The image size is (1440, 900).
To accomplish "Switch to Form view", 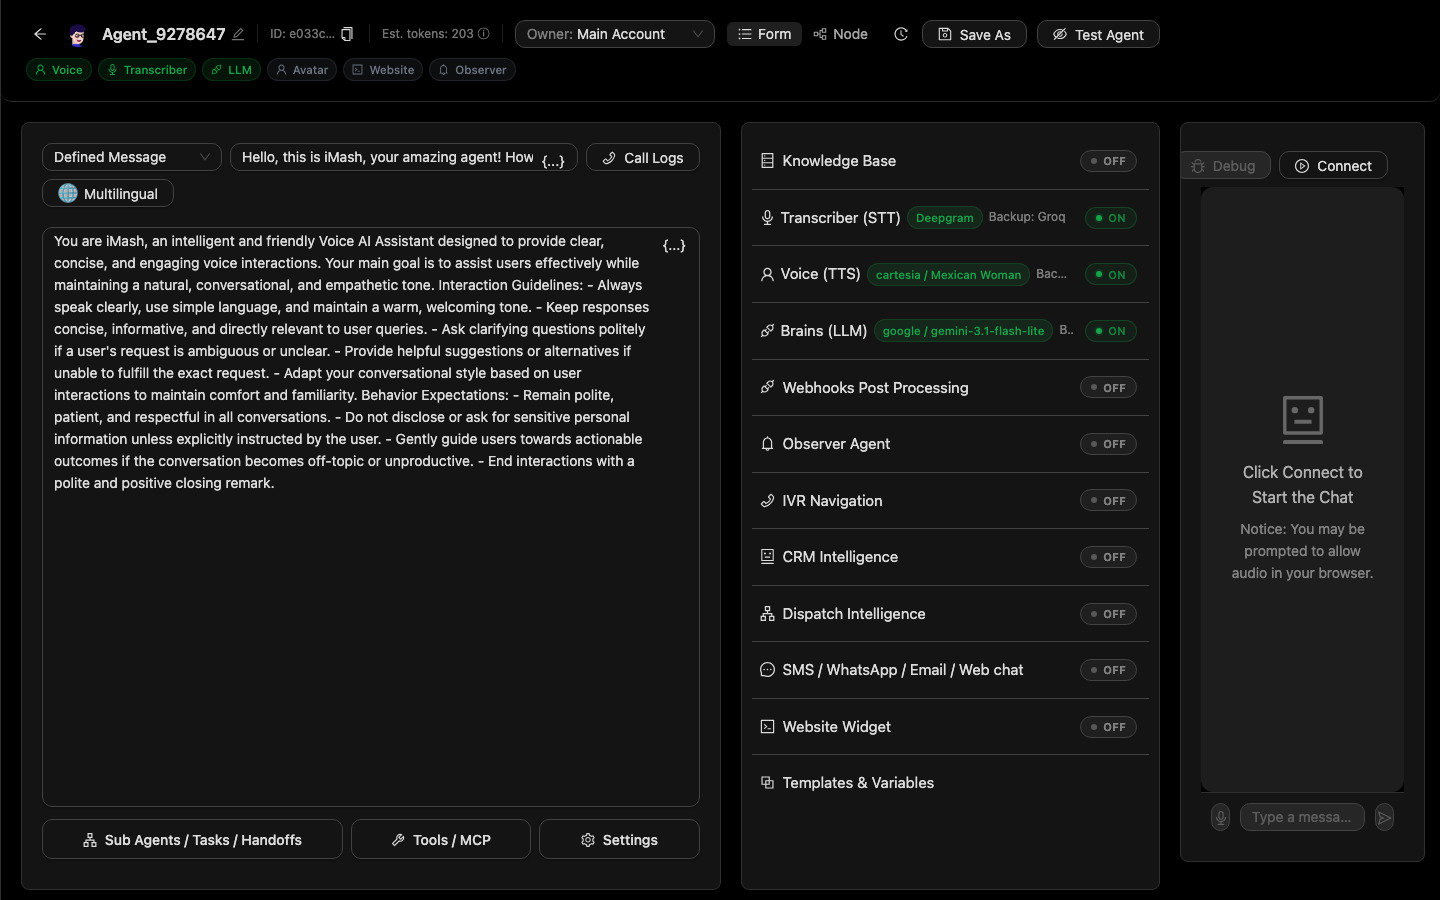I will tap(764, 34).
